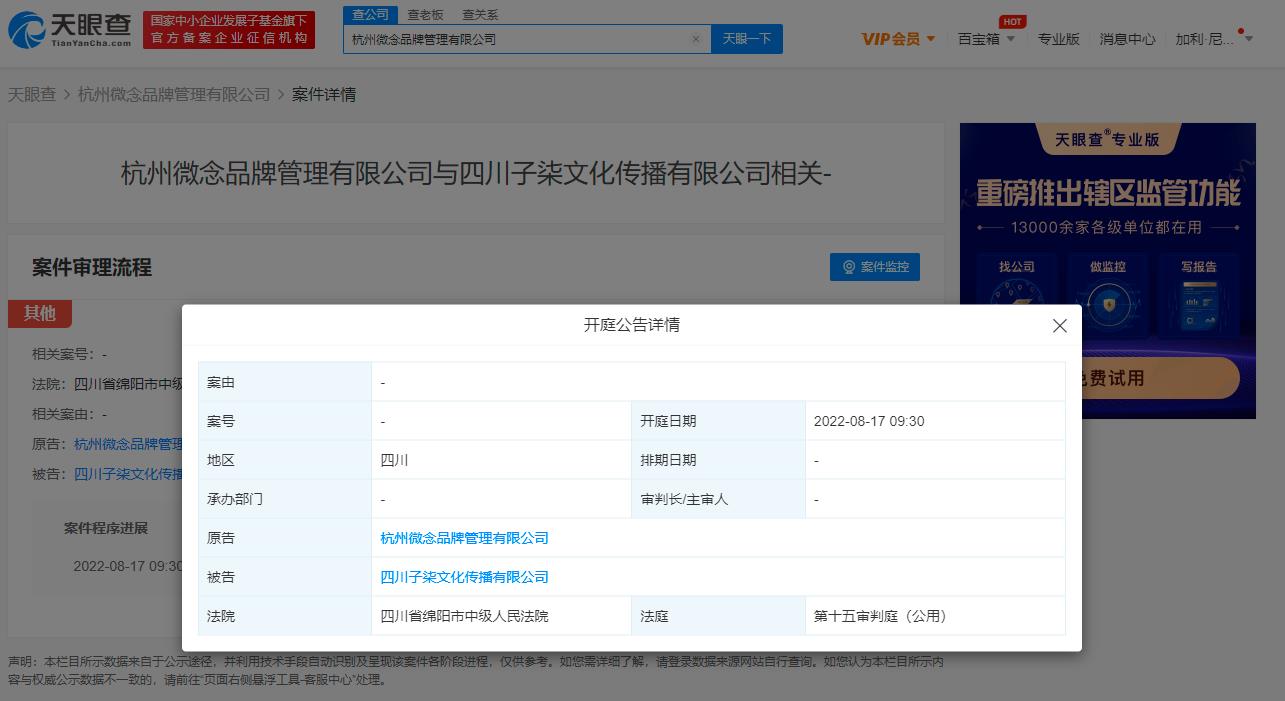Image resolution: width=1285 pixels, height=701 pixels.
Task: Click the 天眼一下 search button
Action: click(747, 39)
